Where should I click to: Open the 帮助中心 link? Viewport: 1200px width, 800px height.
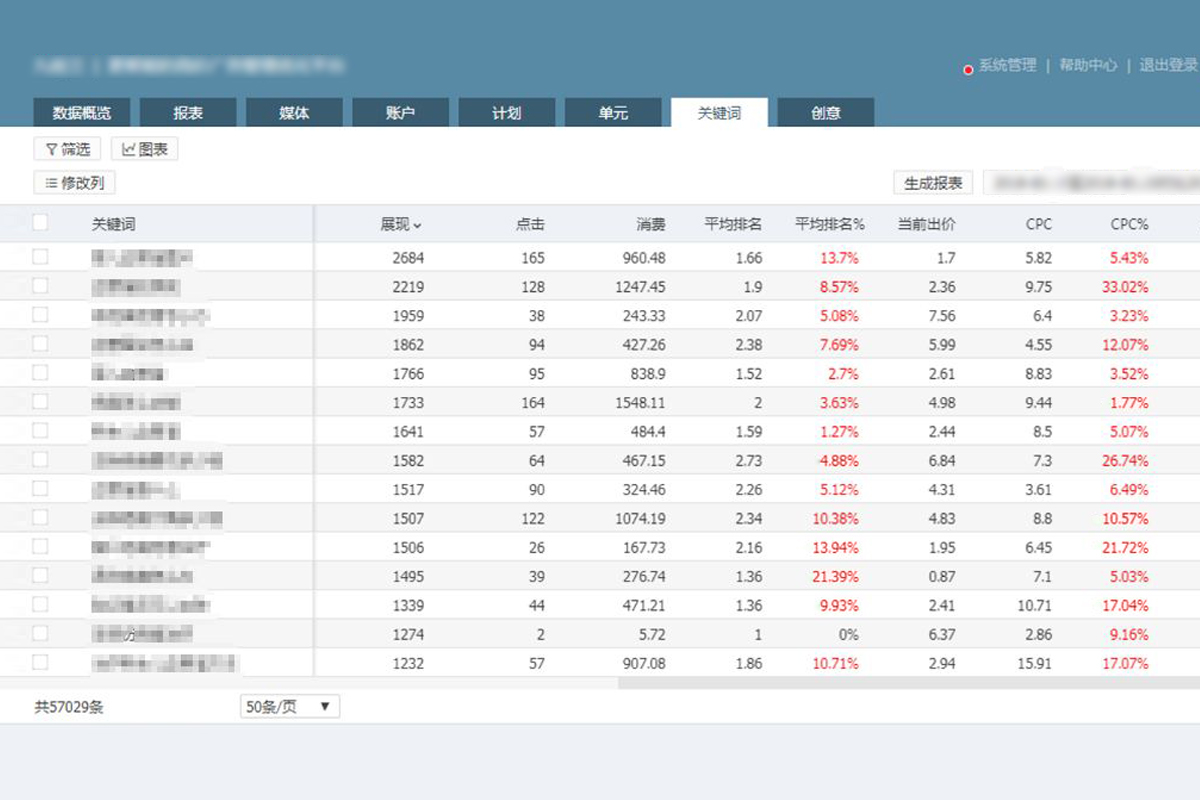tap(1088, 65)
